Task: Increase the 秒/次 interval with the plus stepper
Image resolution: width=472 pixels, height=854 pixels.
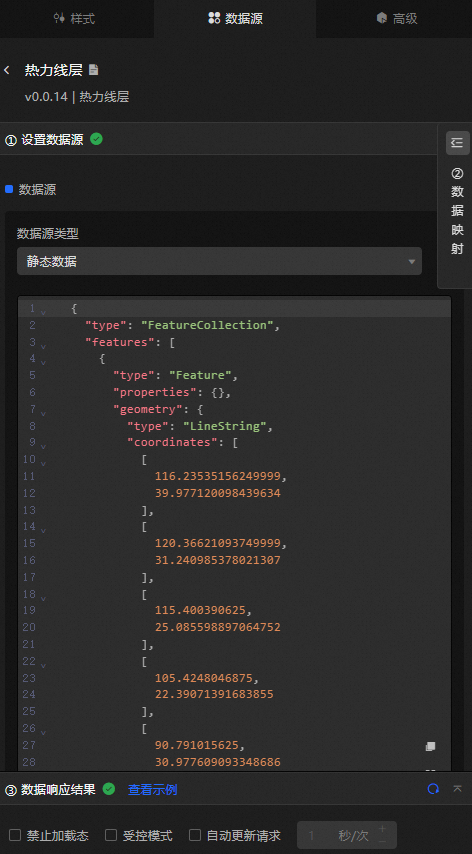Action: [382, 828]
